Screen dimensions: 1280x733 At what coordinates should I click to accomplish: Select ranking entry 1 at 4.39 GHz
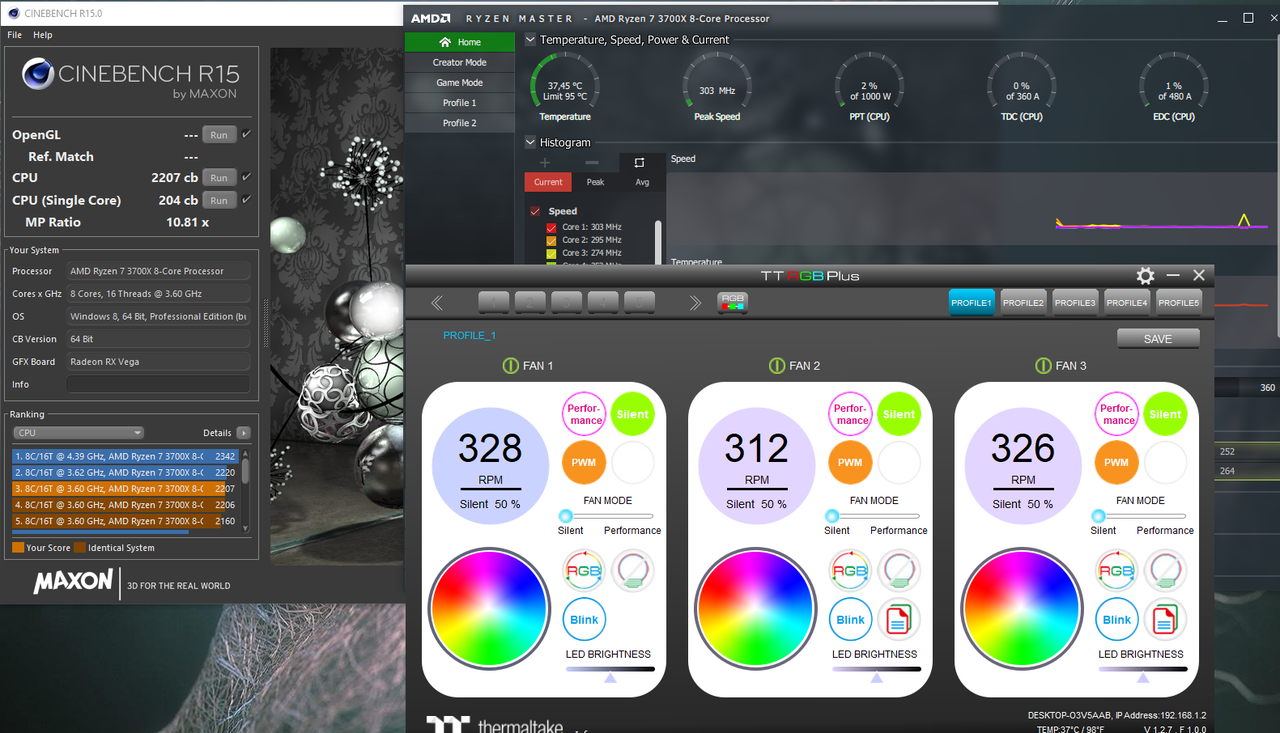(x=125, y=456)
